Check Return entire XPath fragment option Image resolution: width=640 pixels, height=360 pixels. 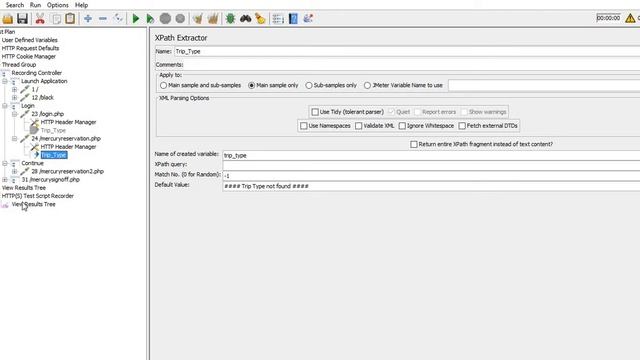(414, 144)
